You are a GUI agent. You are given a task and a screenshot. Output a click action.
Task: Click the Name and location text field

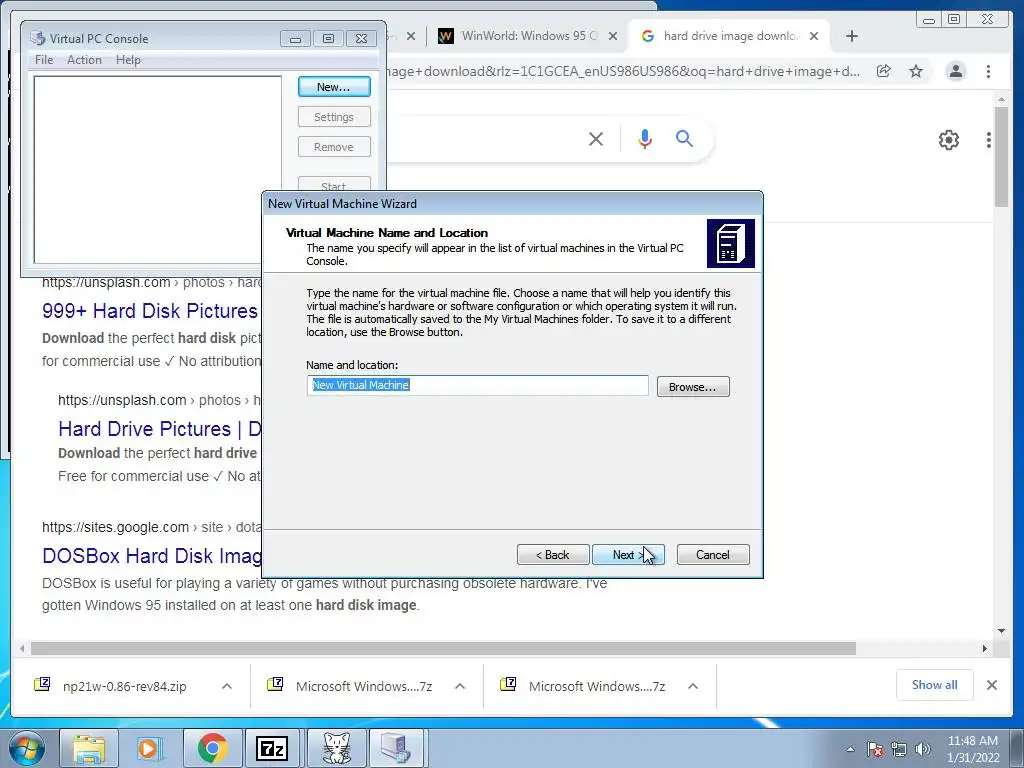coord(477,385)
